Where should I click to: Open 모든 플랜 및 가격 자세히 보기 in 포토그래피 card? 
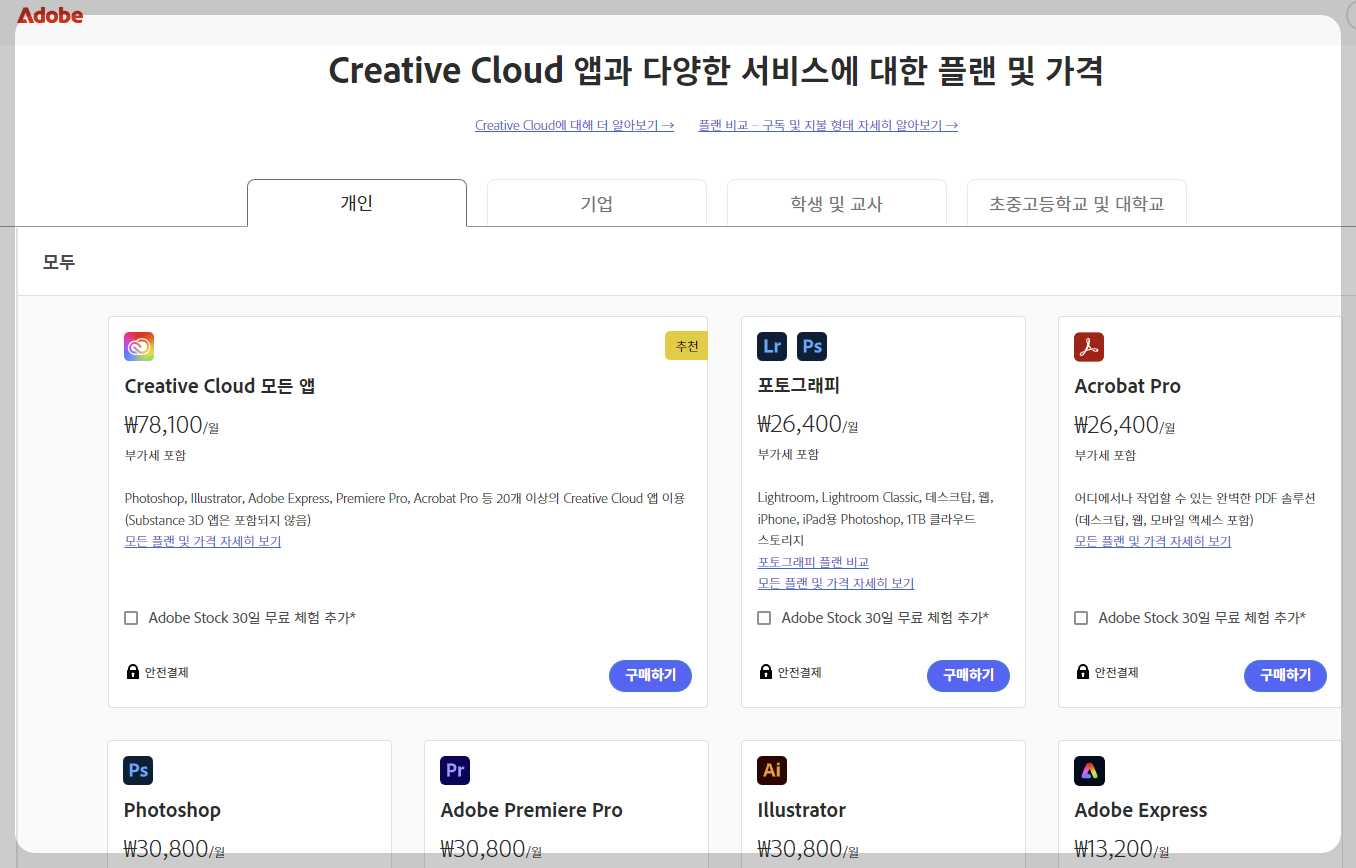[836, 583]
